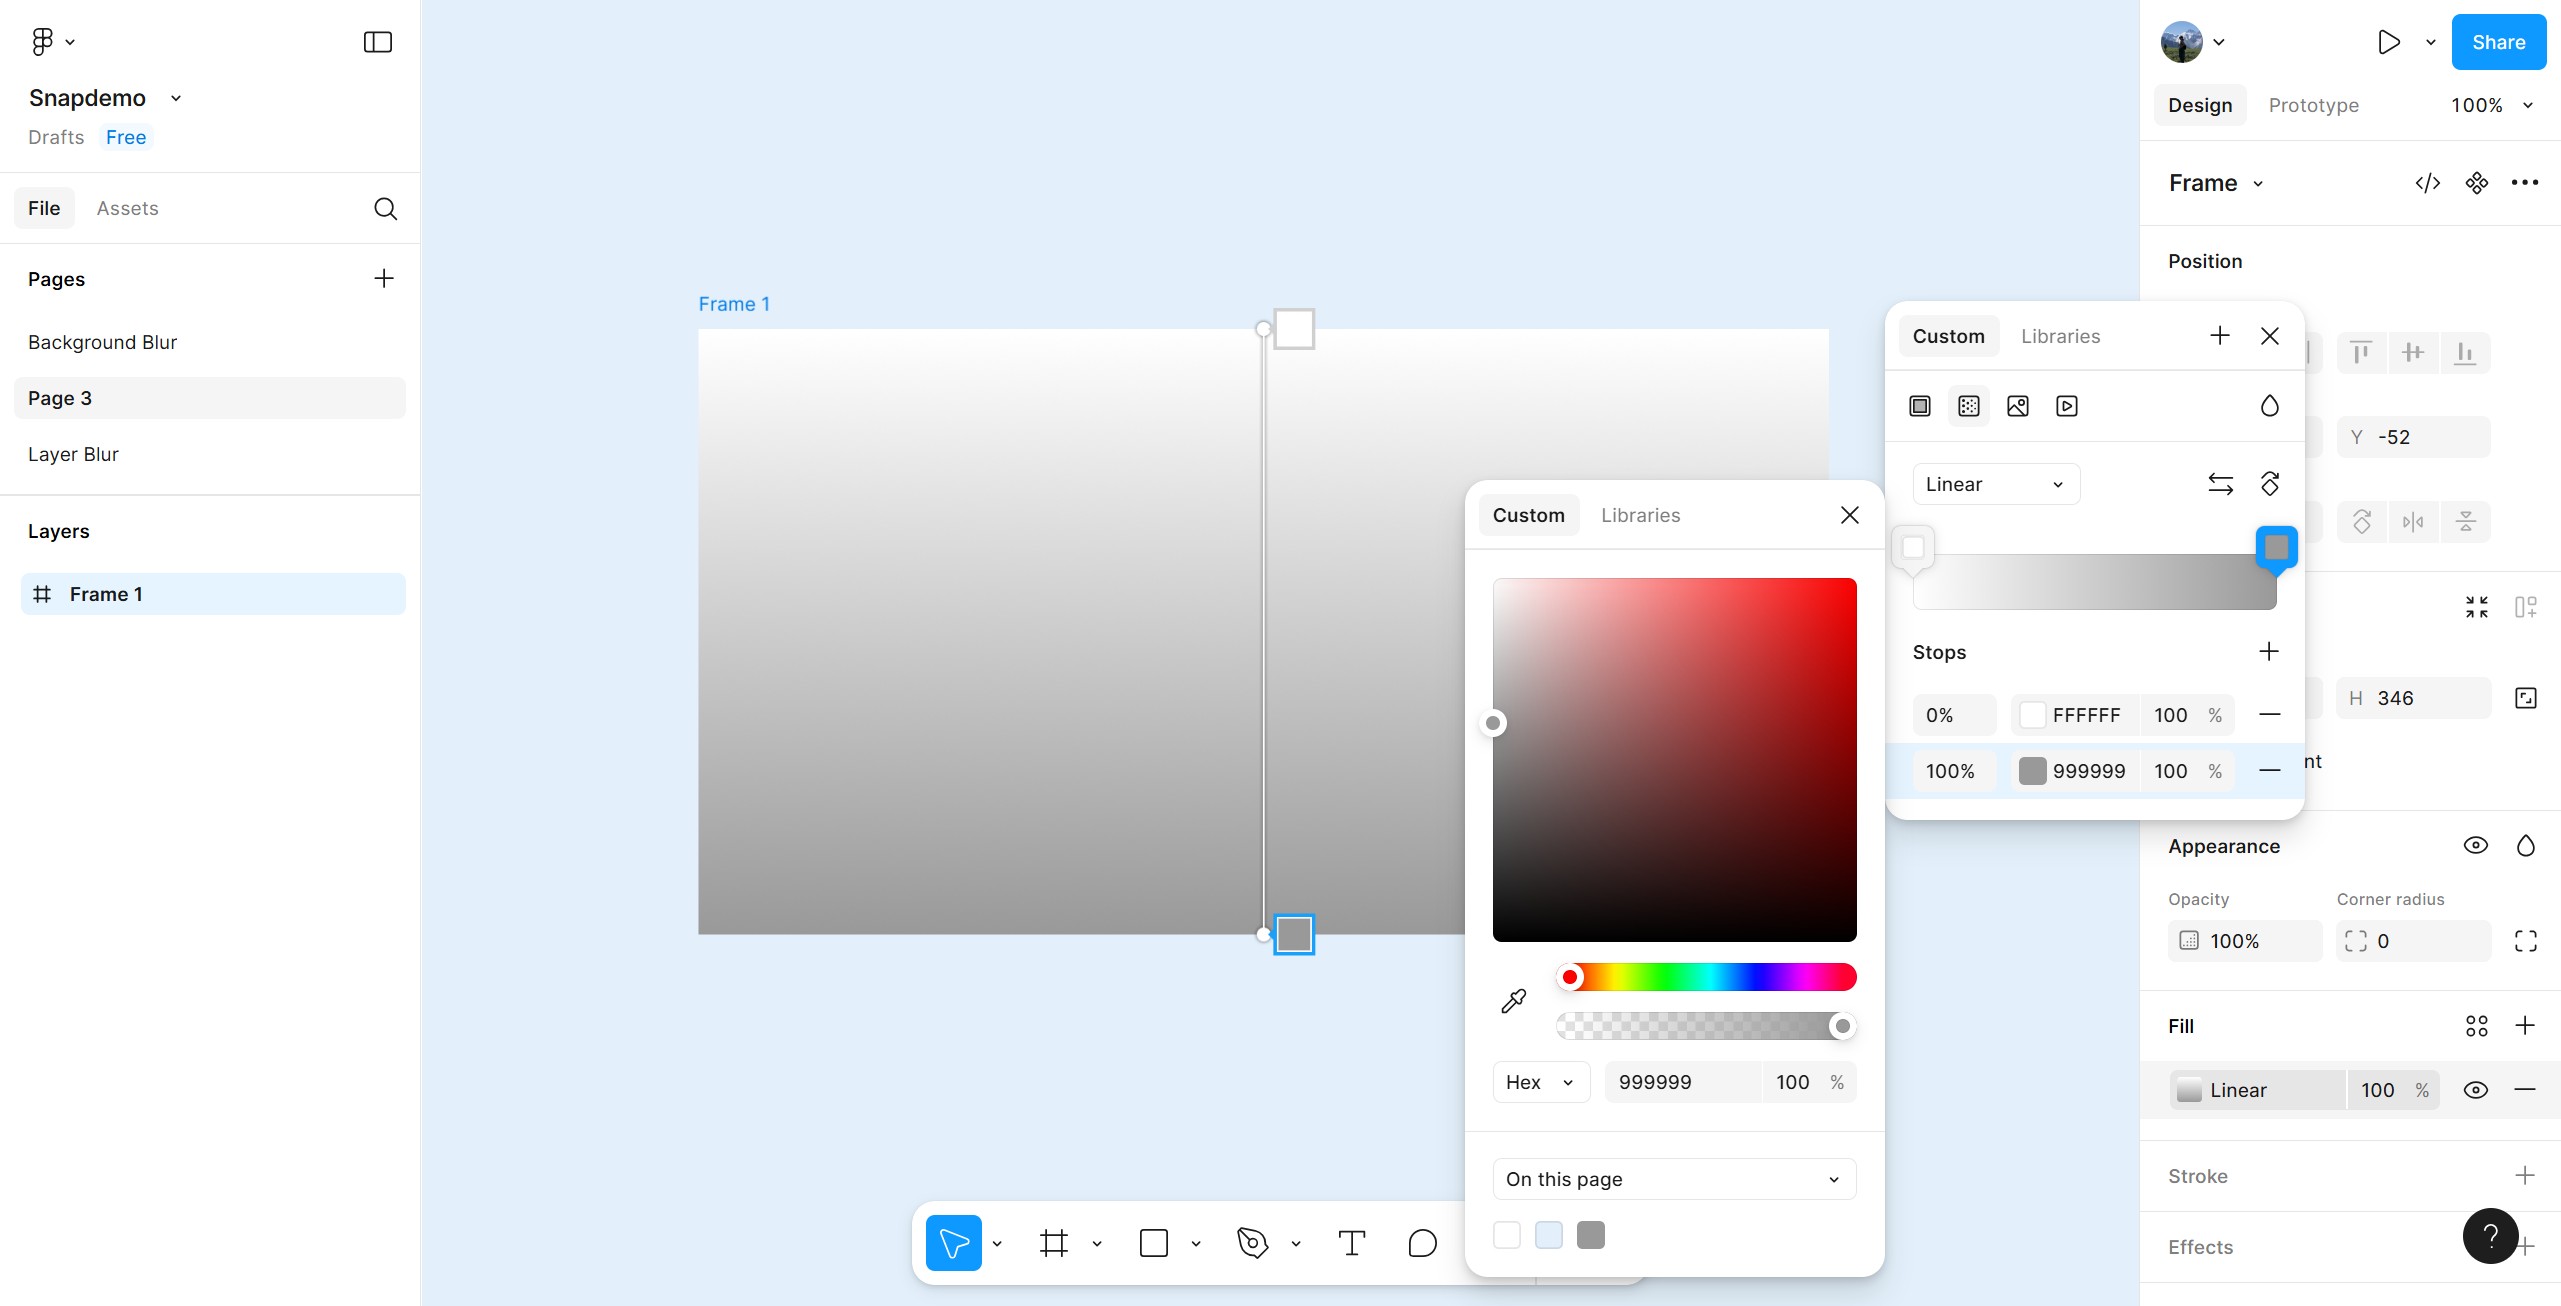Align vertical centers icon
This screenshot has width=2561, height=1306.
coord(2413,352)
